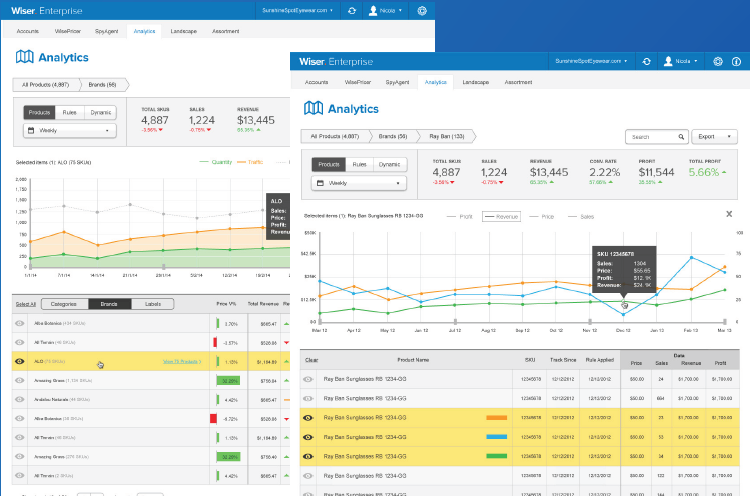The height and width of the screenshot is (496, 750).
Task: Click Analytics map icon in front window
Action: [x=313, y=109]
